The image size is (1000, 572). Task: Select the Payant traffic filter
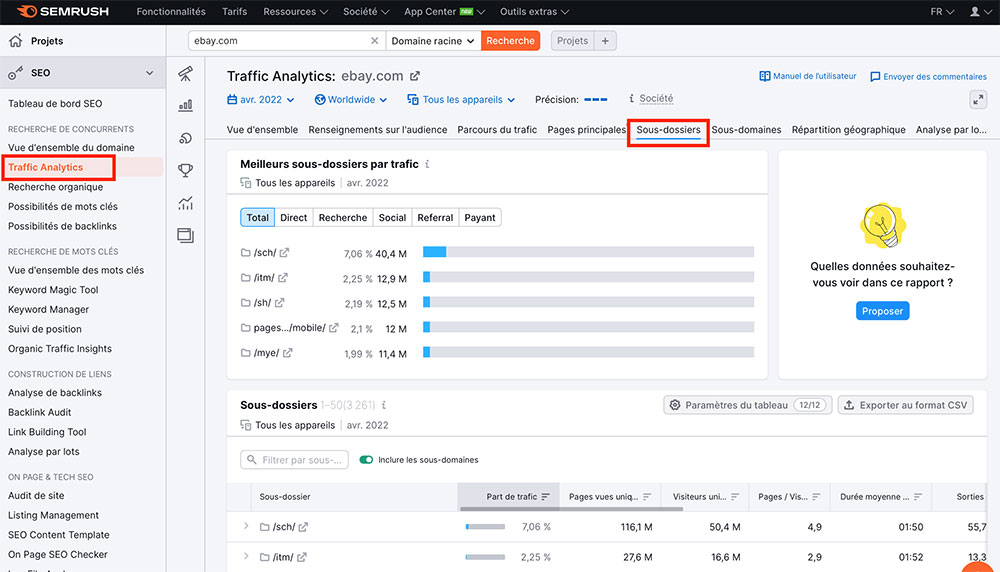pyautogui.click(x=480, y=217)
